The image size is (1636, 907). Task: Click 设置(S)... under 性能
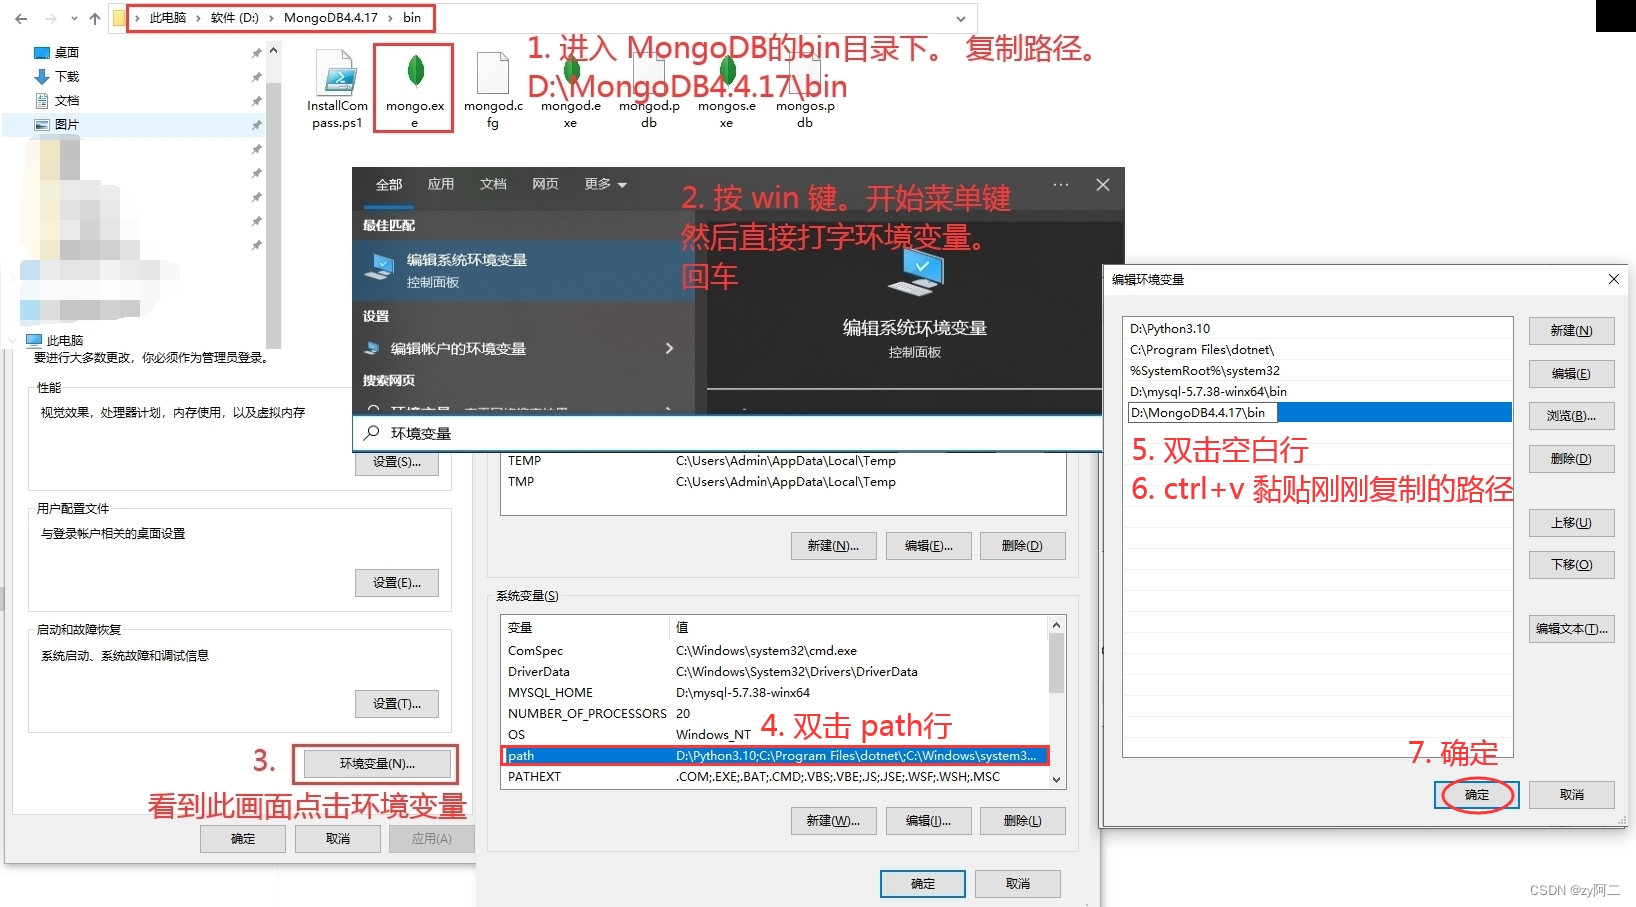pos(397,462)
